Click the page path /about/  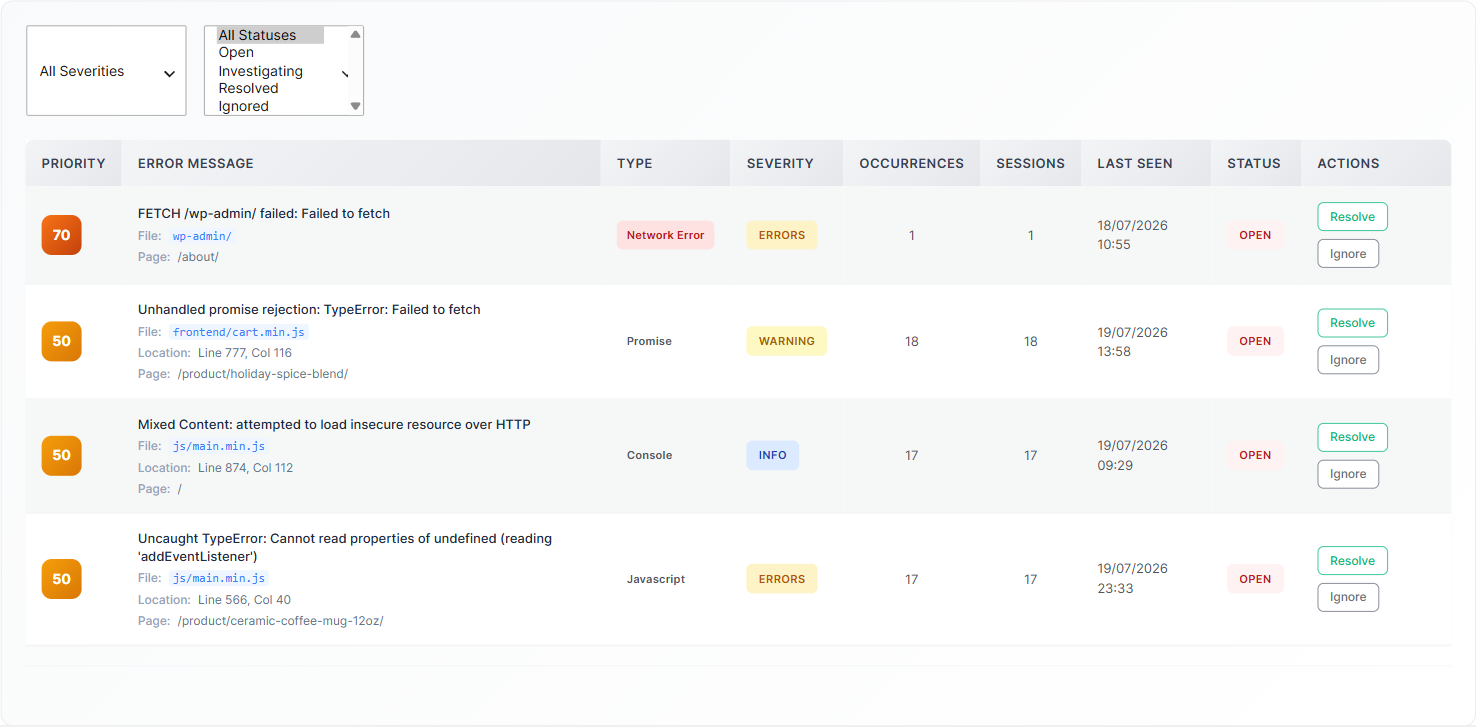pos(198,257)
